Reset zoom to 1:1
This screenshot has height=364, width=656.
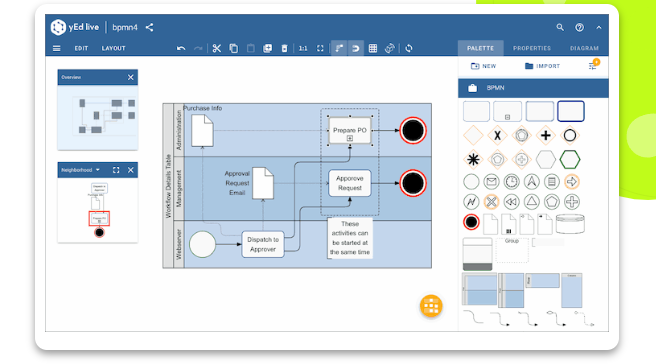point(303,48)
